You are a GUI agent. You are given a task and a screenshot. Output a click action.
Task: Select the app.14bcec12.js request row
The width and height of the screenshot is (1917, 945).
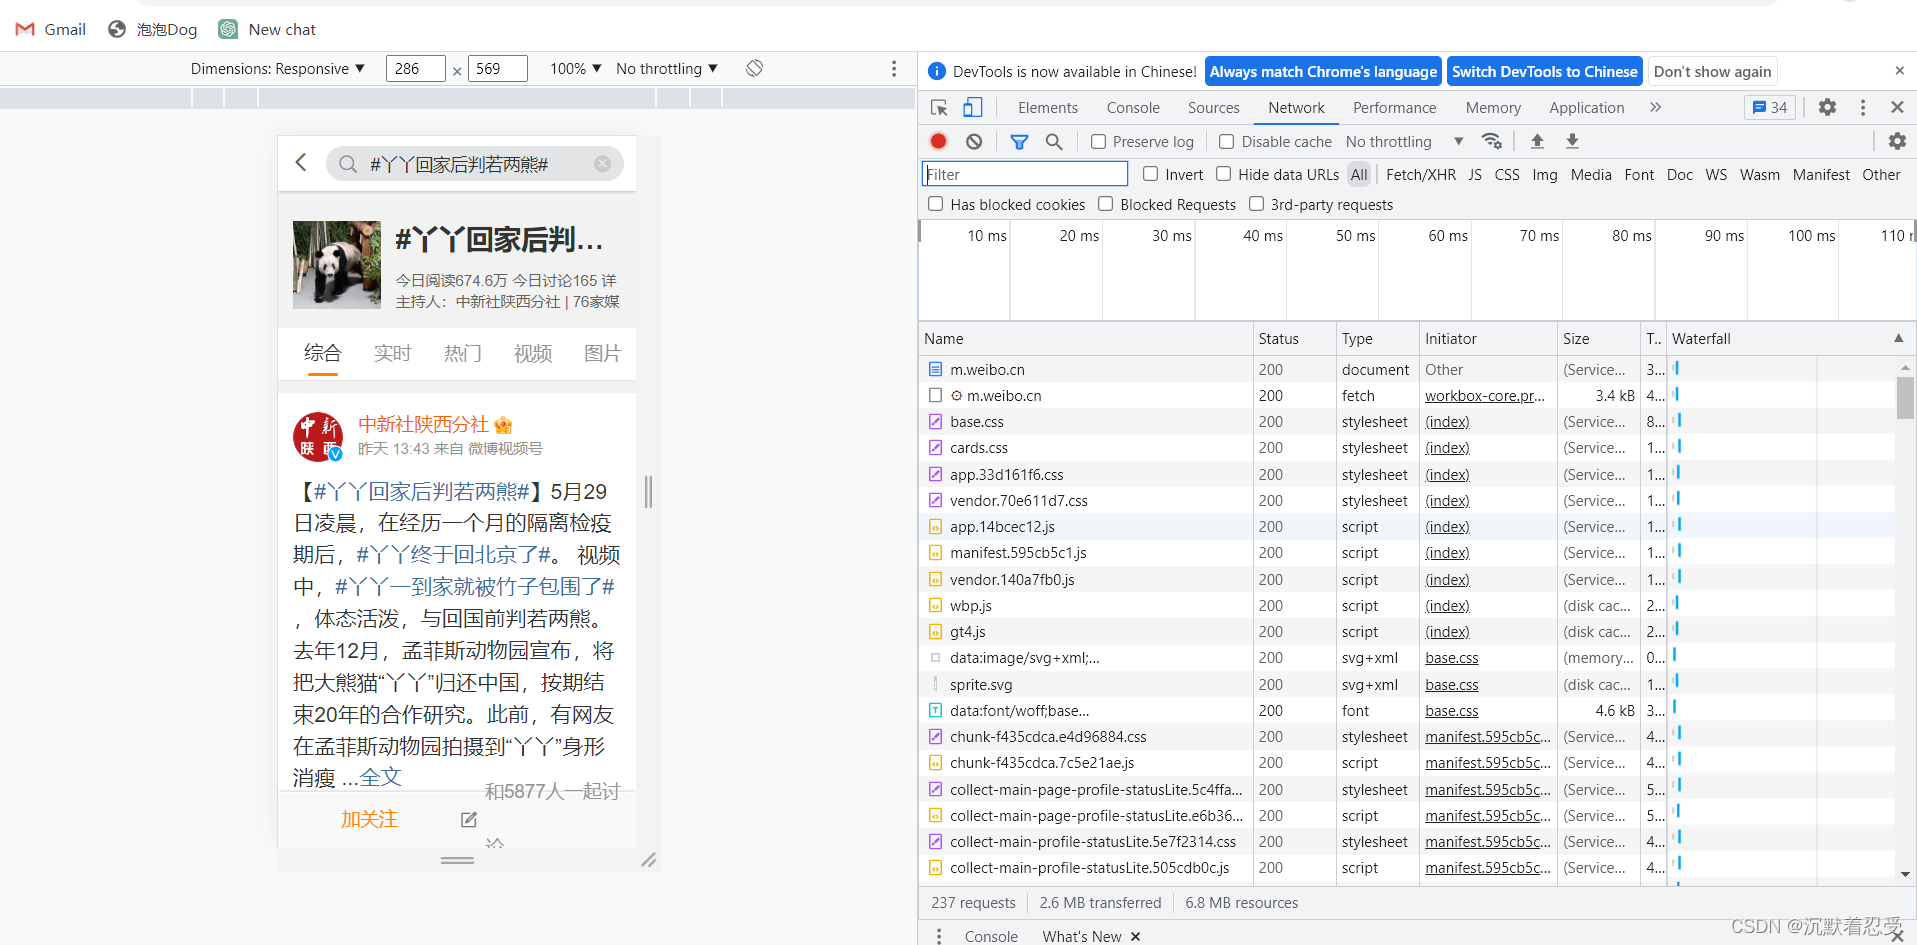pos(1406,526)
